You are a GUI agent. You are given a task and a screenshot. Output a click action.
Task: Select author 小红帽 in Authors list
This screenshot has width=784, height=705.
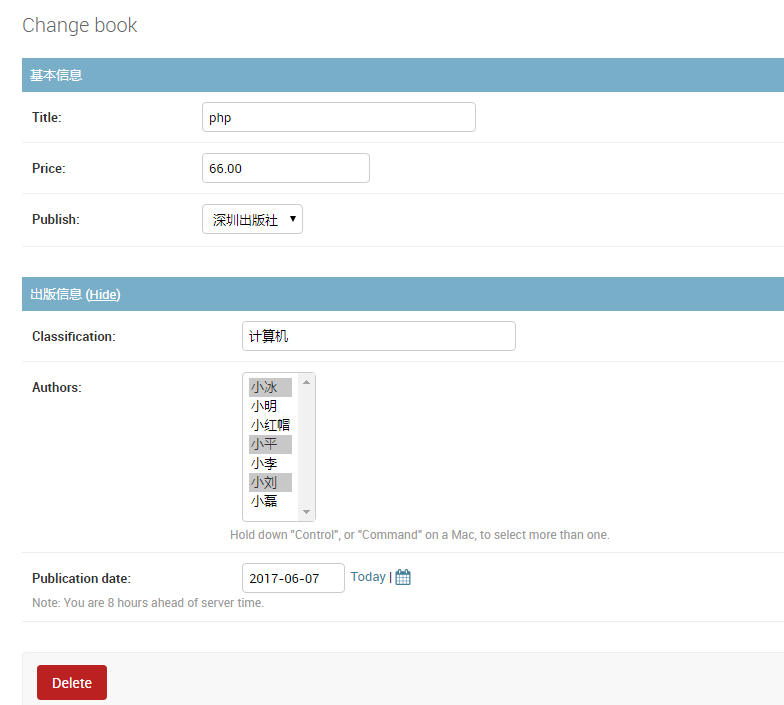270,426
